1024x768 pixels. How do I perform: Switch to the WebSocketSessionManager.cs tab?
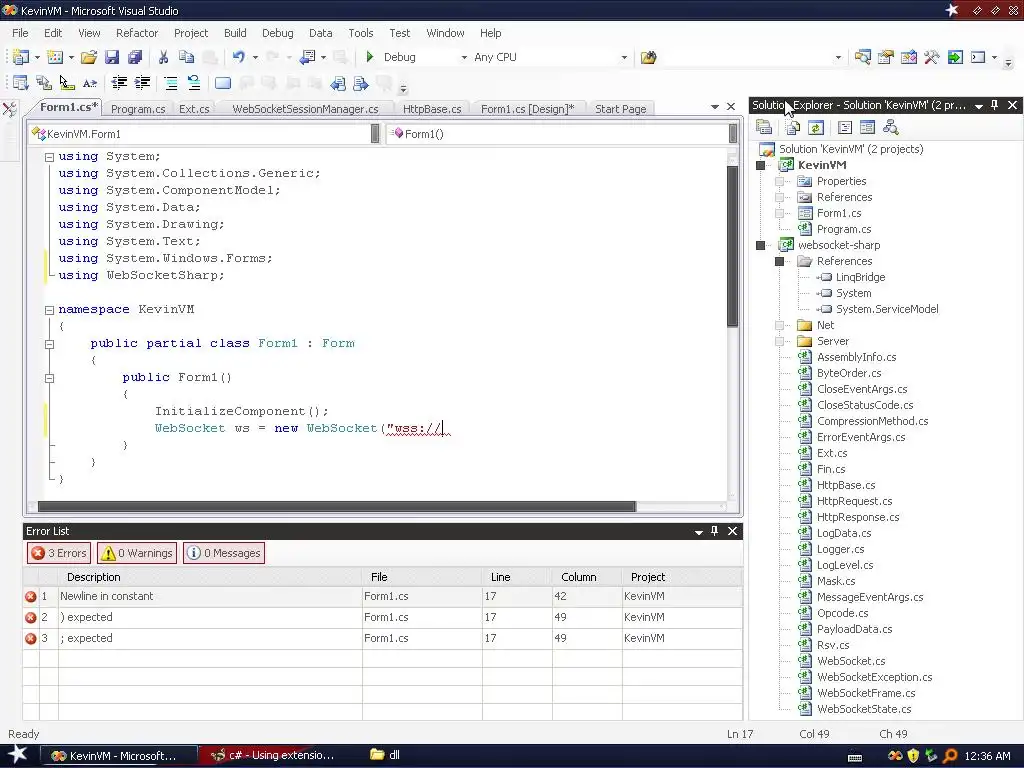pos(305,109)
